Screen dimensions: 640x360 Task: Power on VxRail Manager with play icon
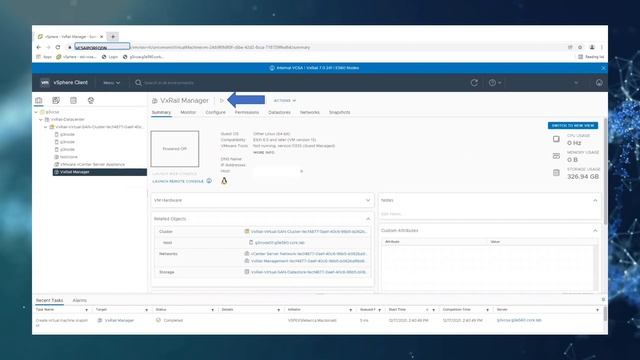click(x=222, y=100)
